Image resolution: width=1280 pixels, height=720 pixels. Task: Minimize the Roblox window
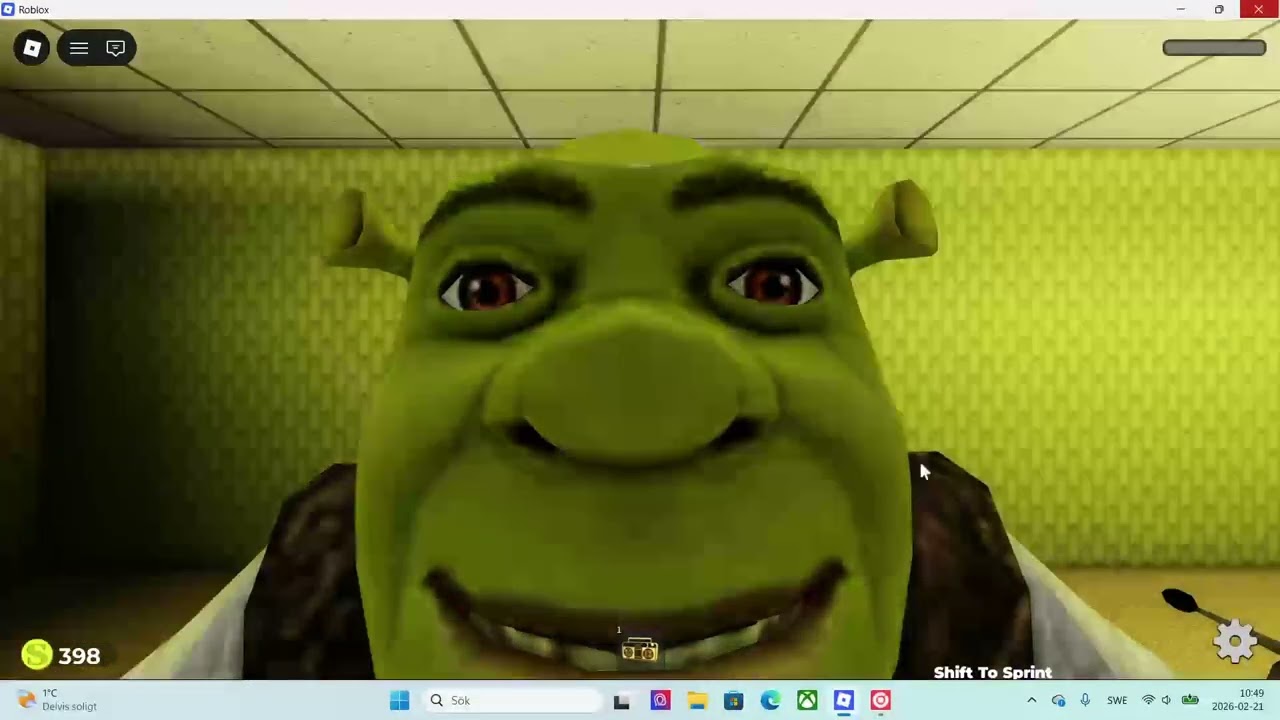click(1180, 9)
